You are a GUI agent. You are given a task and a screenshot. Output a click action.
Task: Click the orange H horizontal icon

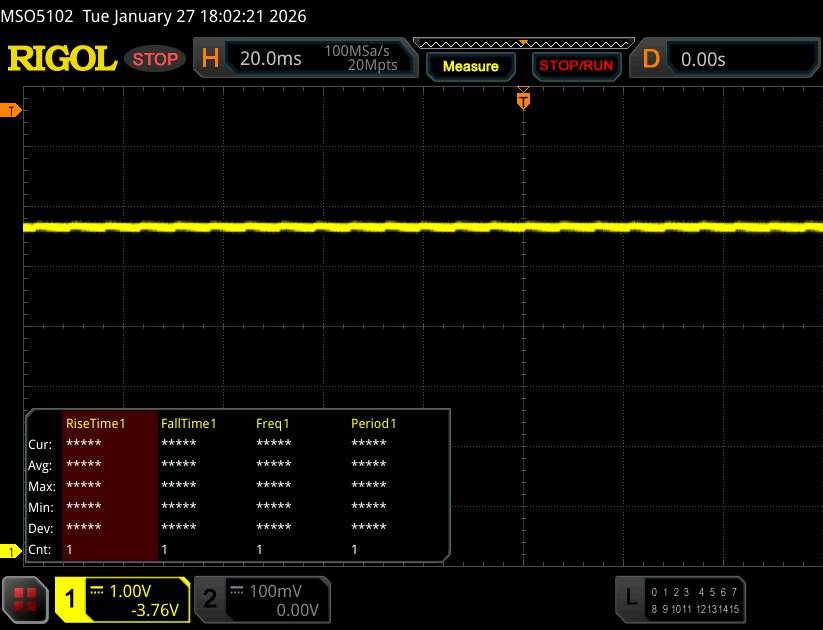click(210, 59)
